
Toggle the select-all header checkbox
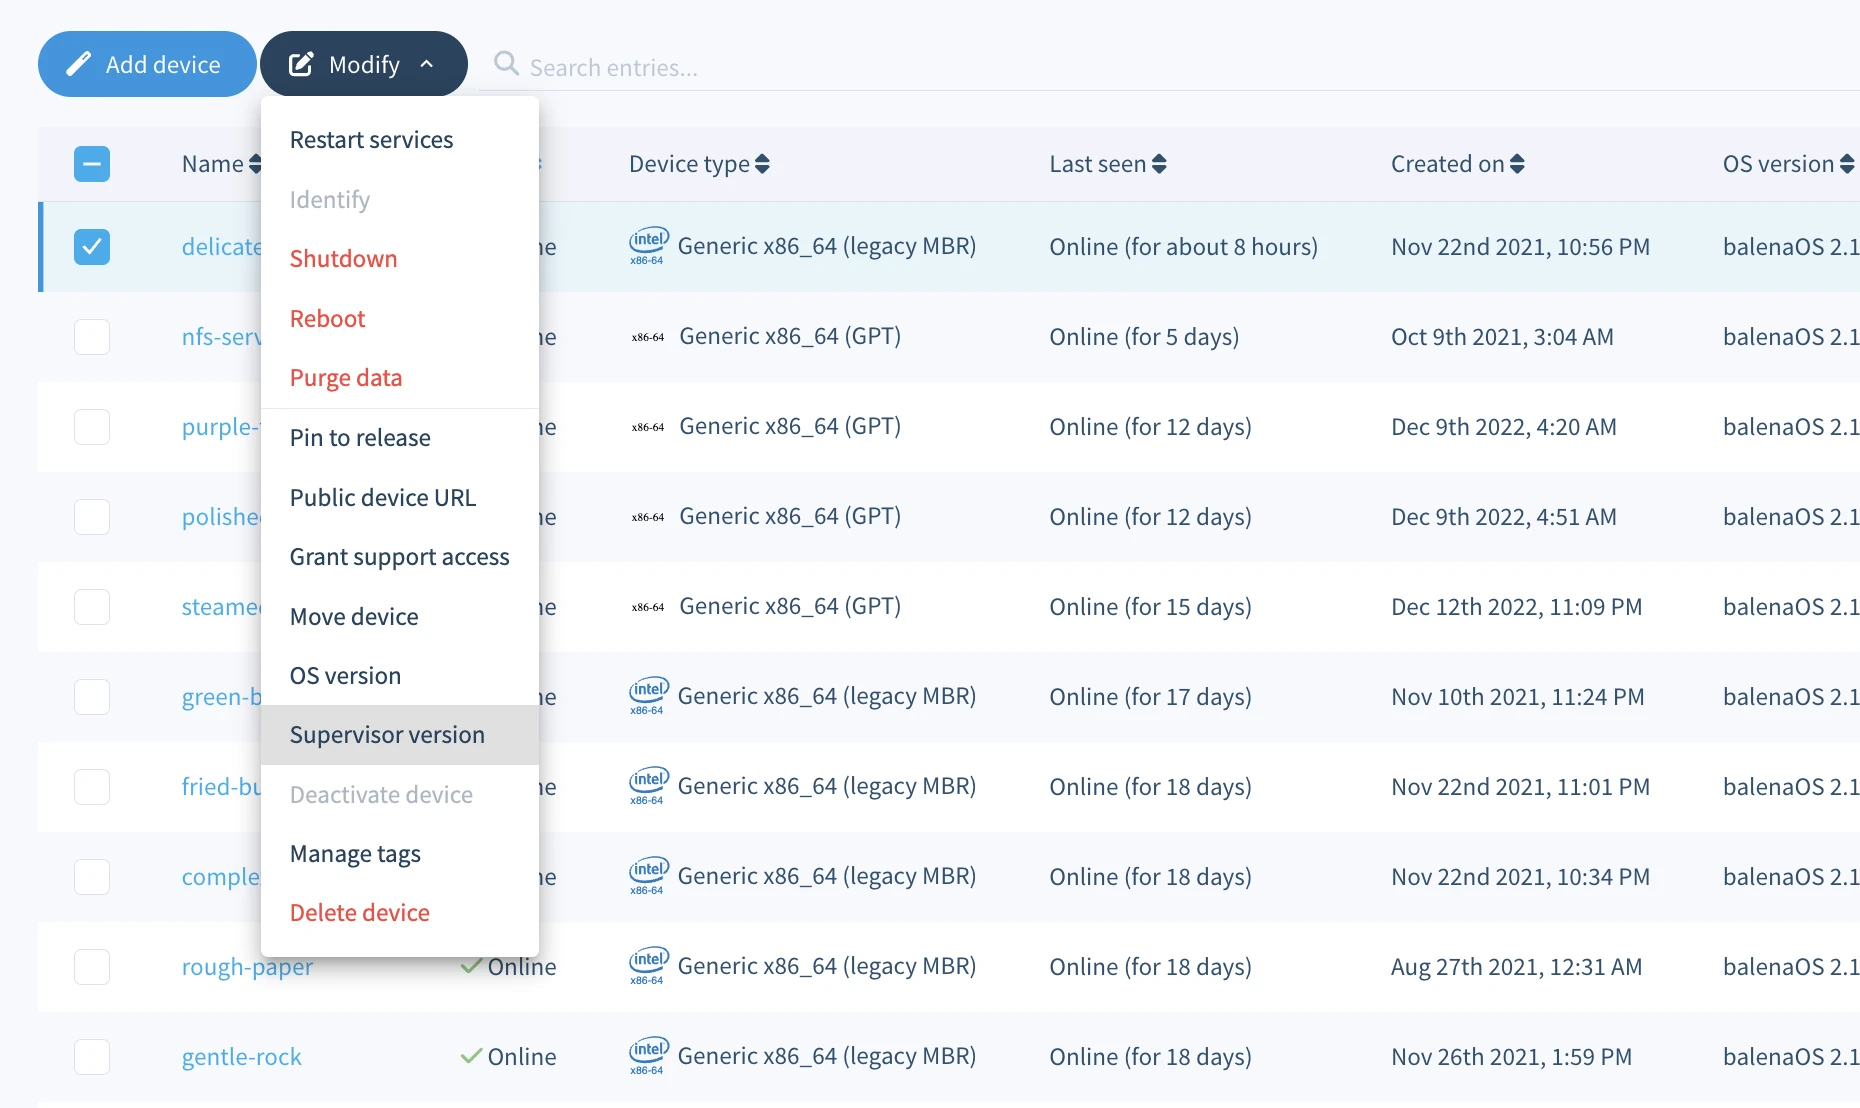click(92, 164)
